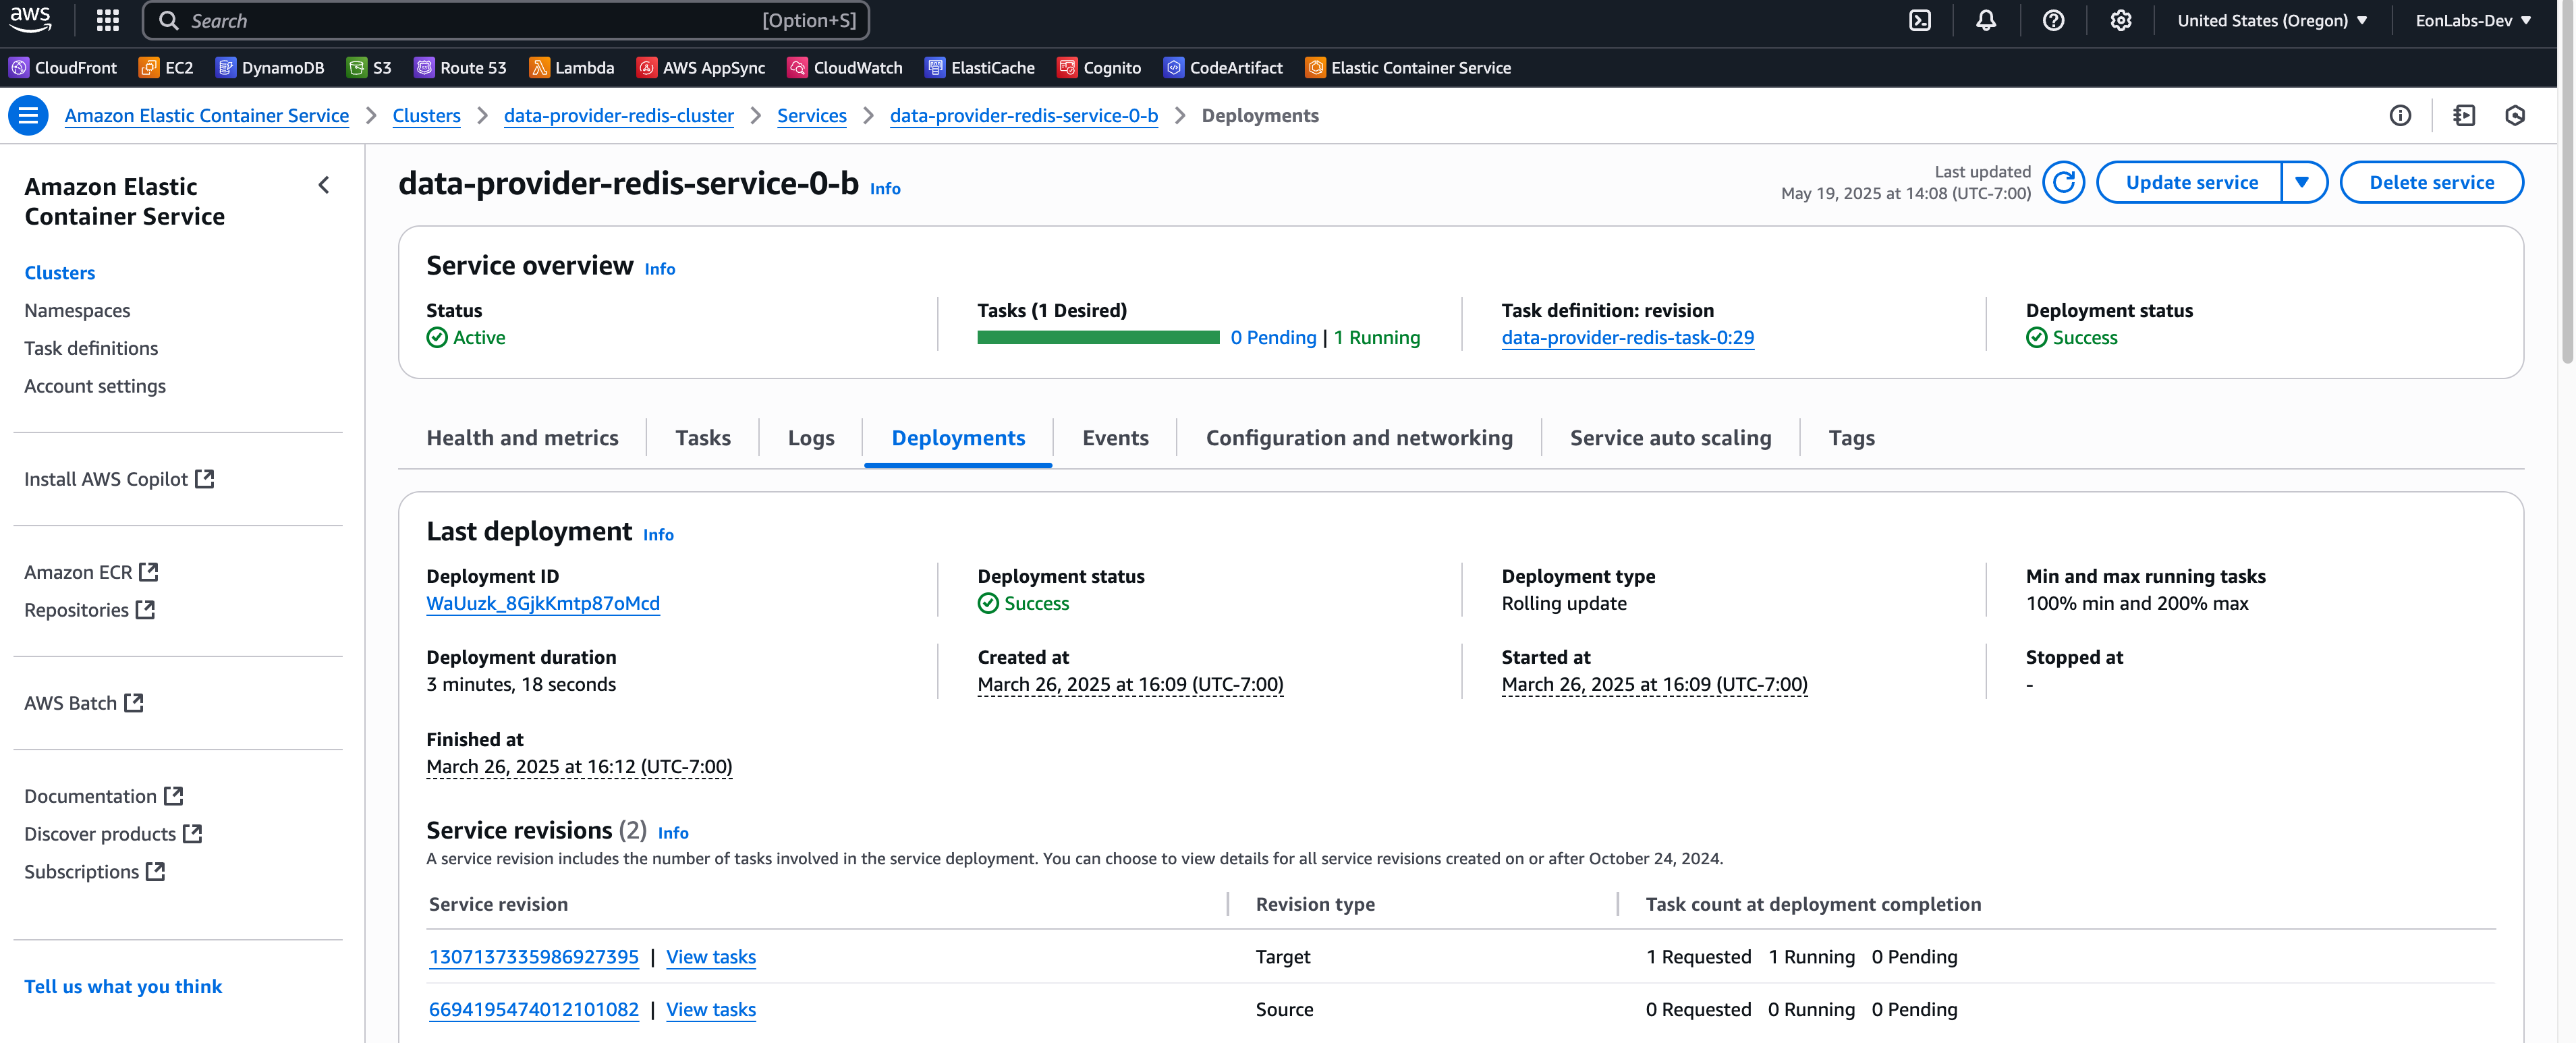
Task: Toggle the hamburger navigation menu button
Action: (28, 116)
